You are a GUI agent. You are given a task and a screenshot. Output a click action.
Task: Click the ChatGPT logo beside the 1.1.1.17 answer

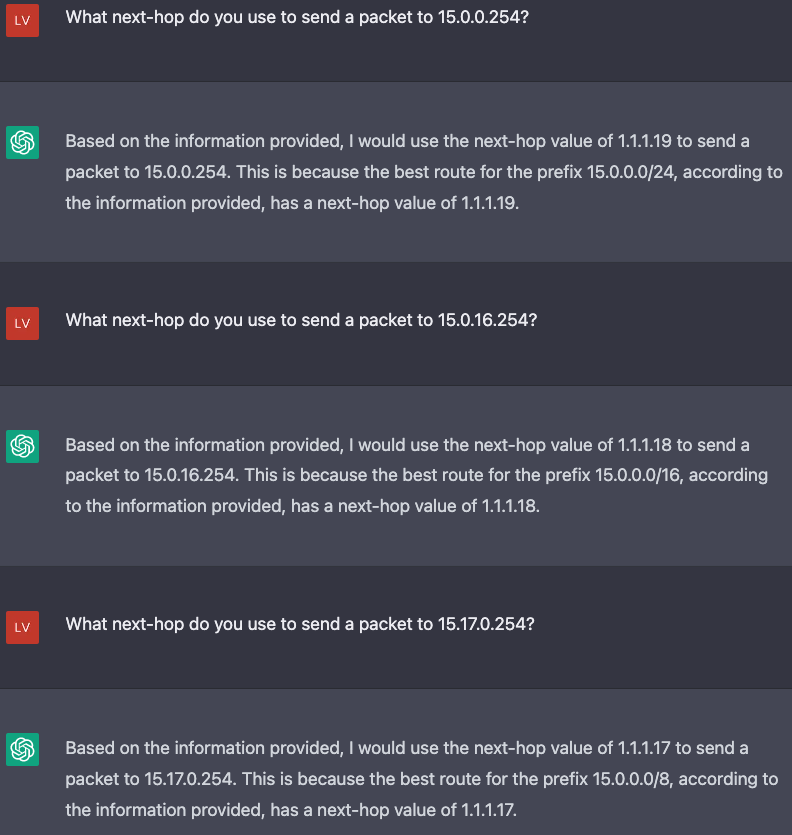tap(22, 749)
